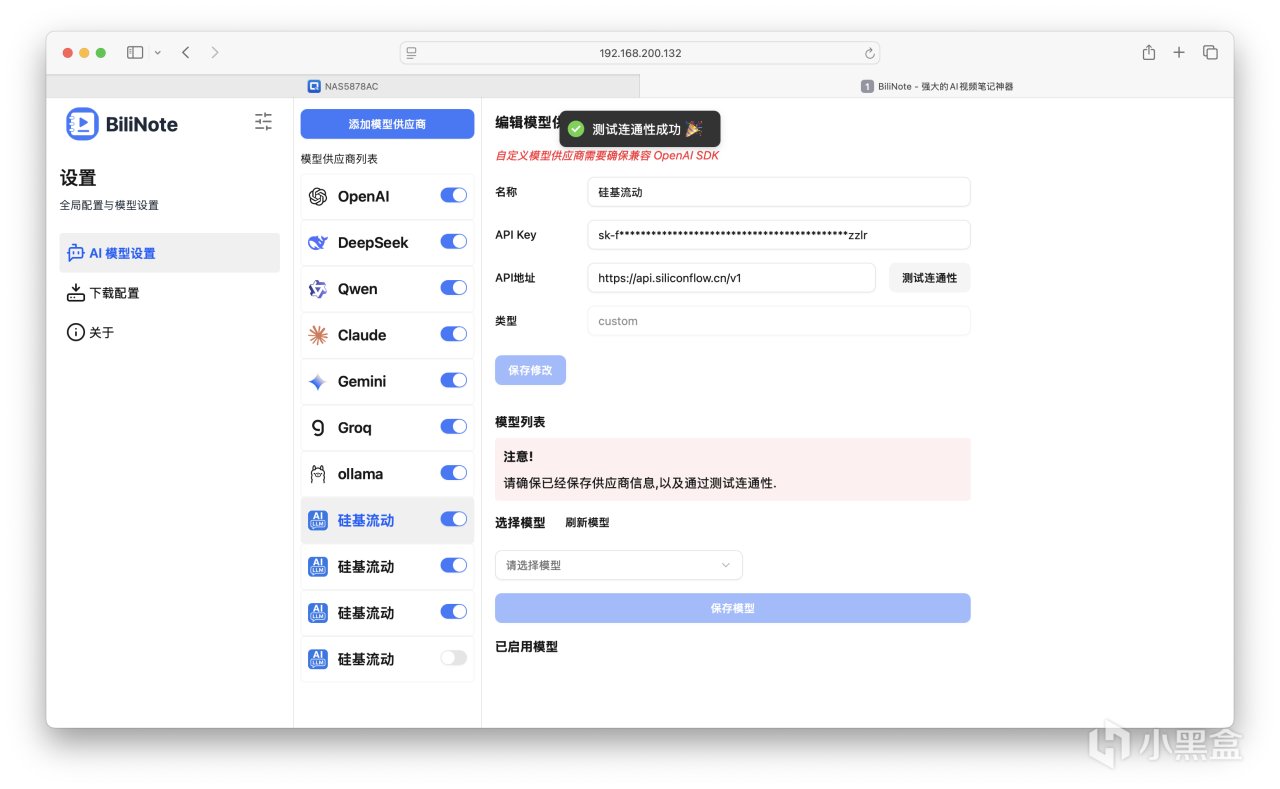Select the BiliNote browser tab
1280x789 pixels.
[x=937, y=86]
